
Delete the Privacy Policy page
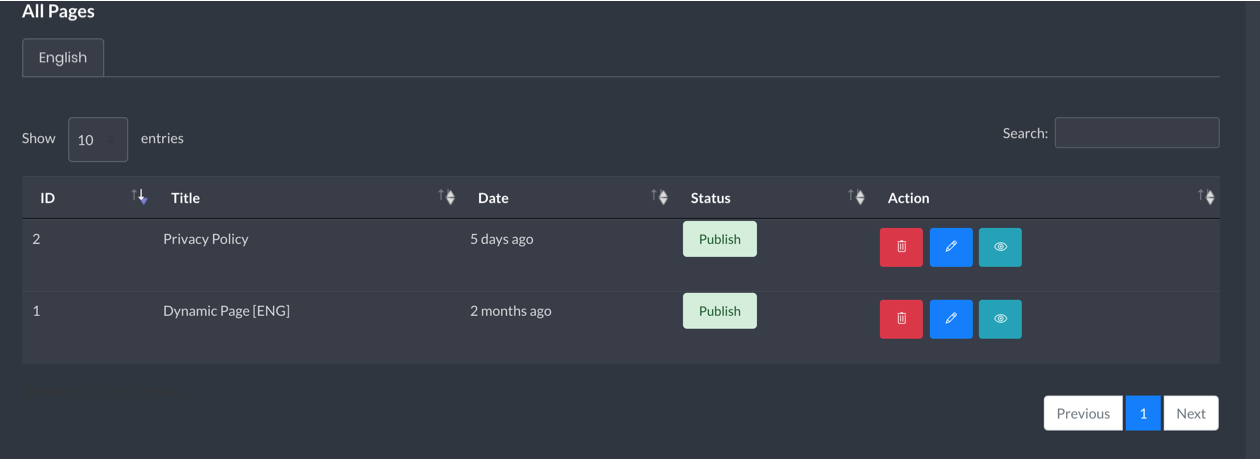pyautogui.click(x=901, y=247)
